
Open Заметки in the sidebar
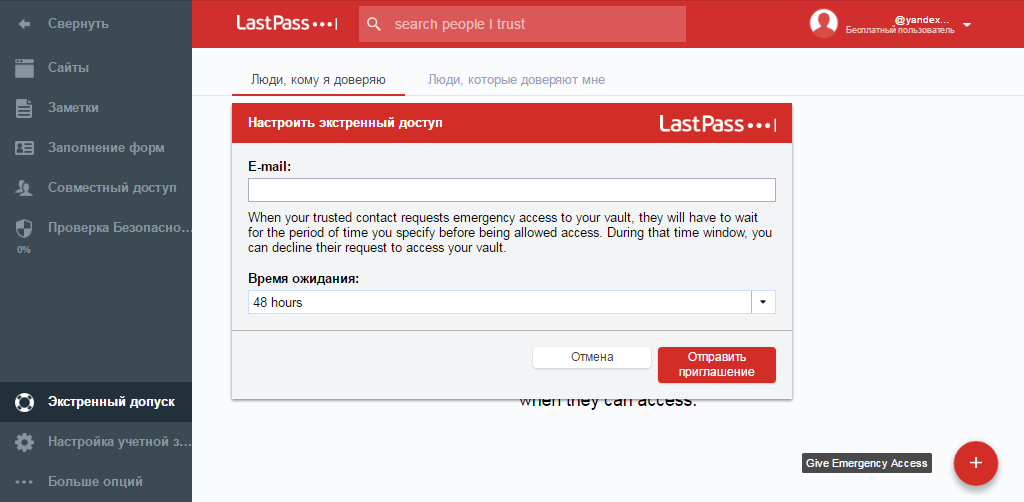click(96, 108)
